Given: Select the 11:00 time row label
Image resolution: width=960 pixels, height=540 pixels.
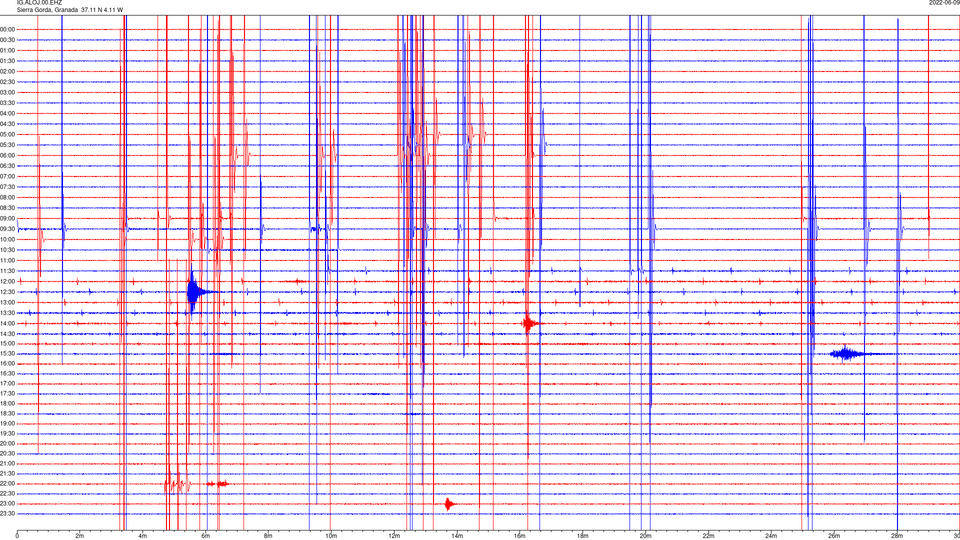Looking at the screenshot, I should [x=8, y=260].
